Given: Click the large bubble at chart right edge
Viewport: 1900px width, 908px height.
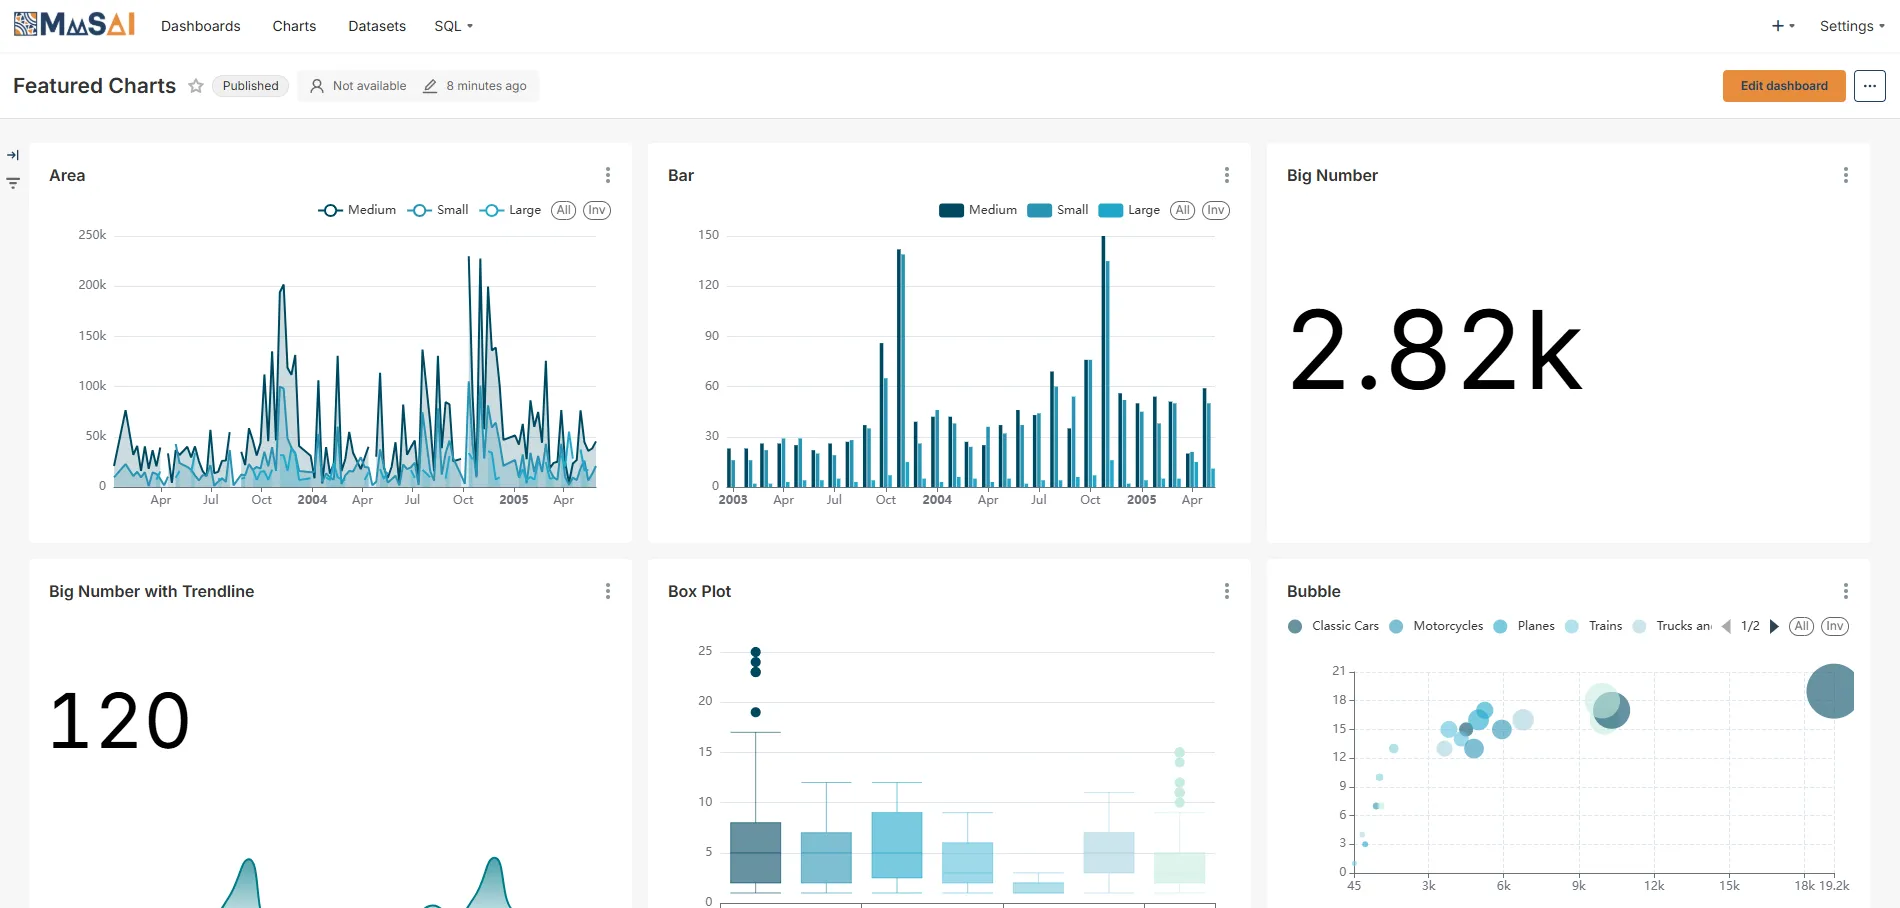Looking at the screenshot, I should [x=1831, y=691].
